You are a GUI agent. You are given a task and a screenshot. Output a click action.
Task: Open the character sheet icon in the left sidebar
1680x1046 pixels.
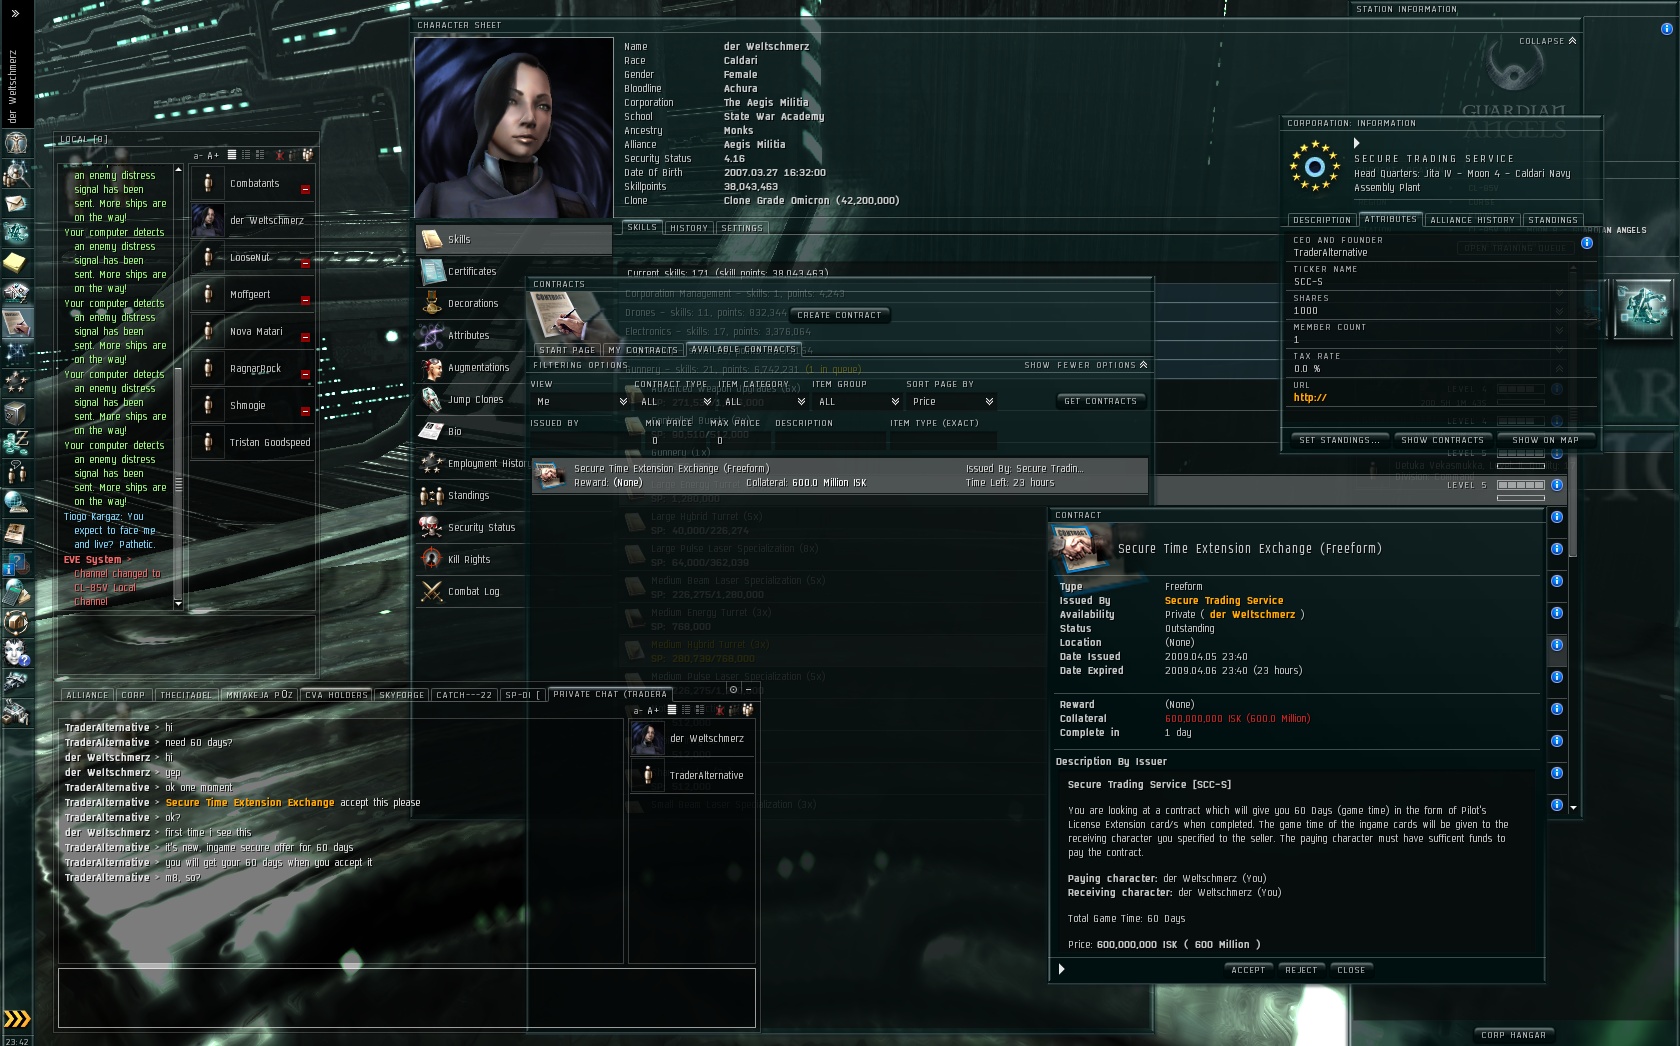click(x=16, y=143)
